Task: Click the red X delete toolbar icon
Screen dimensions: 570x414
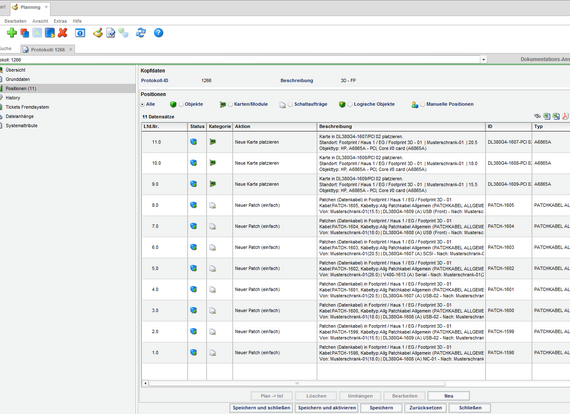Action: pos(63,33)
